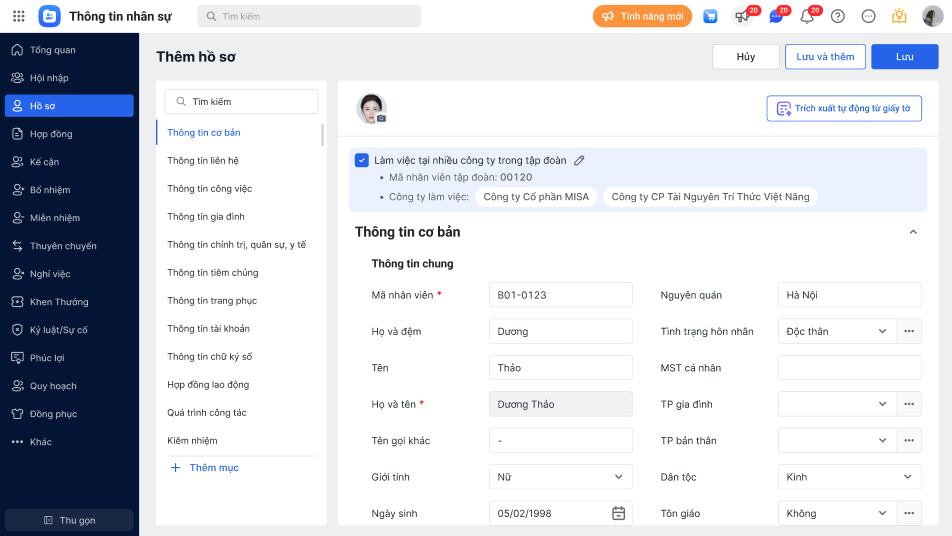
Task: Collapse the Thông tin cơ bản section
Action: 912,232
